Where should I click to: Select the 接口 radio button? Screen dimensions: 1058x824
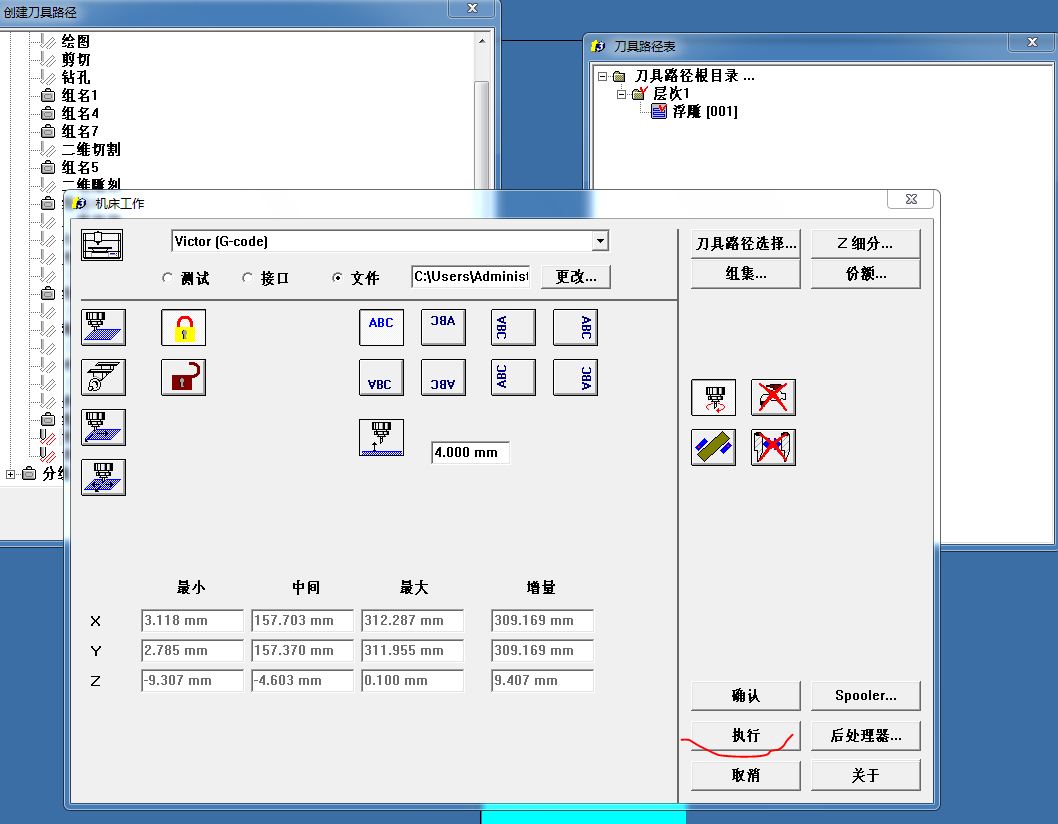click(x=248, y=277)
